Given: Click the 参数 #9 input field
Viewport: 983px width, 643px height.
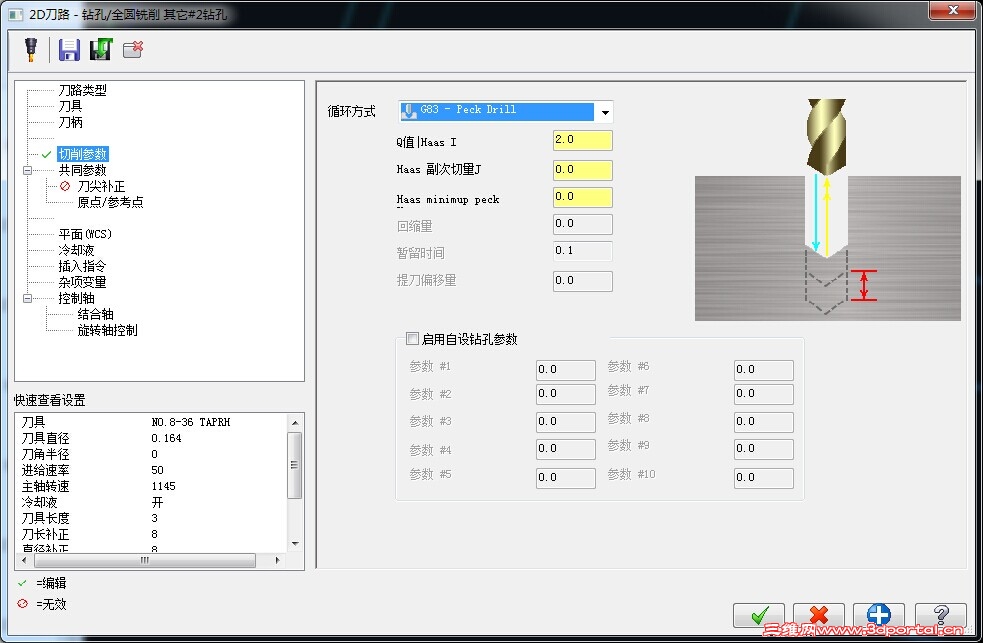Looking at the screenshot, I should coord(764,449).
